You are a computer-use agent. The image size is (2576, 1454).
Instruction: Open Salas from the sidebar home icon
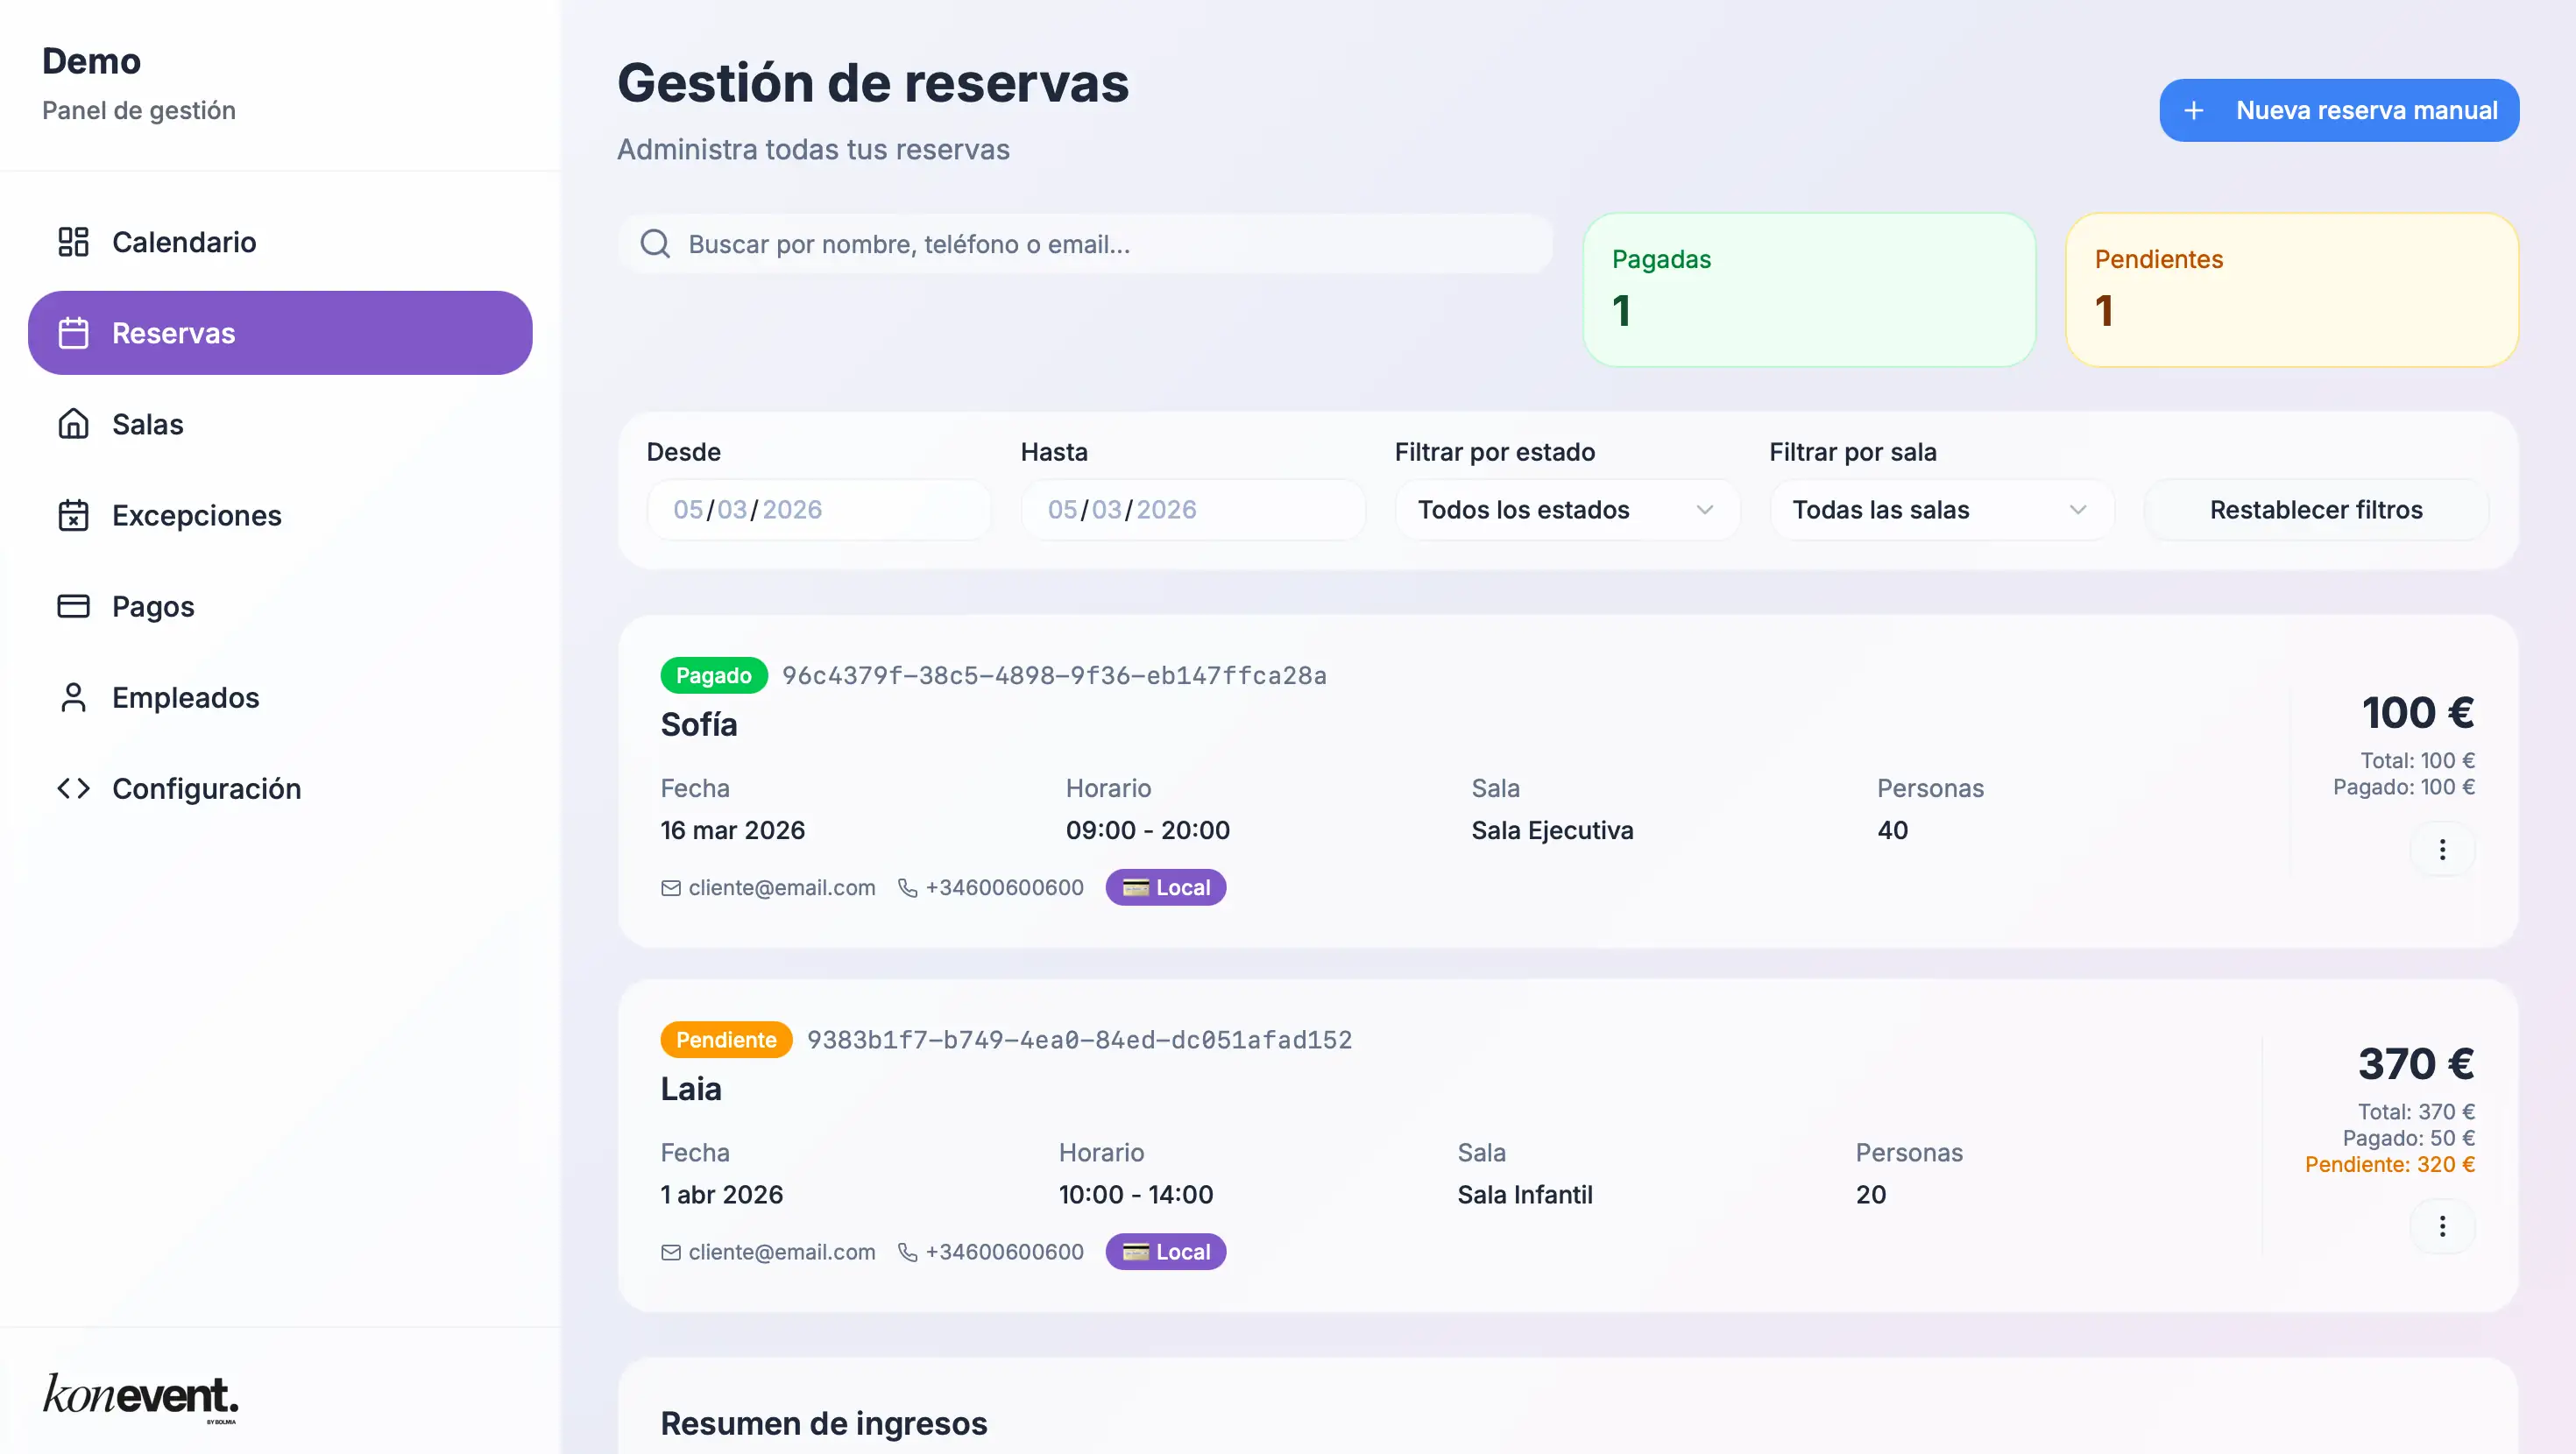point(73,424)
